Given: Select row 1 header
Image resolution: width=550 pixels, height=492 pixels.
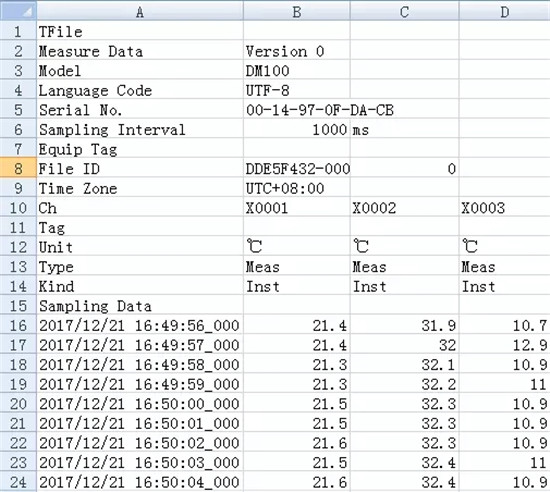Looking at the screenshot, I should pos(18,31).
